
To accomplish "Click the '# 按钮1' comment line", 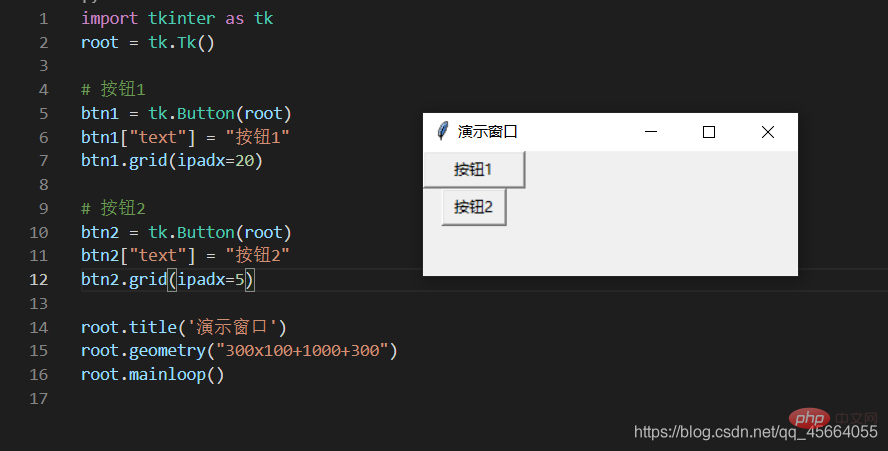I will click(113, 89).
